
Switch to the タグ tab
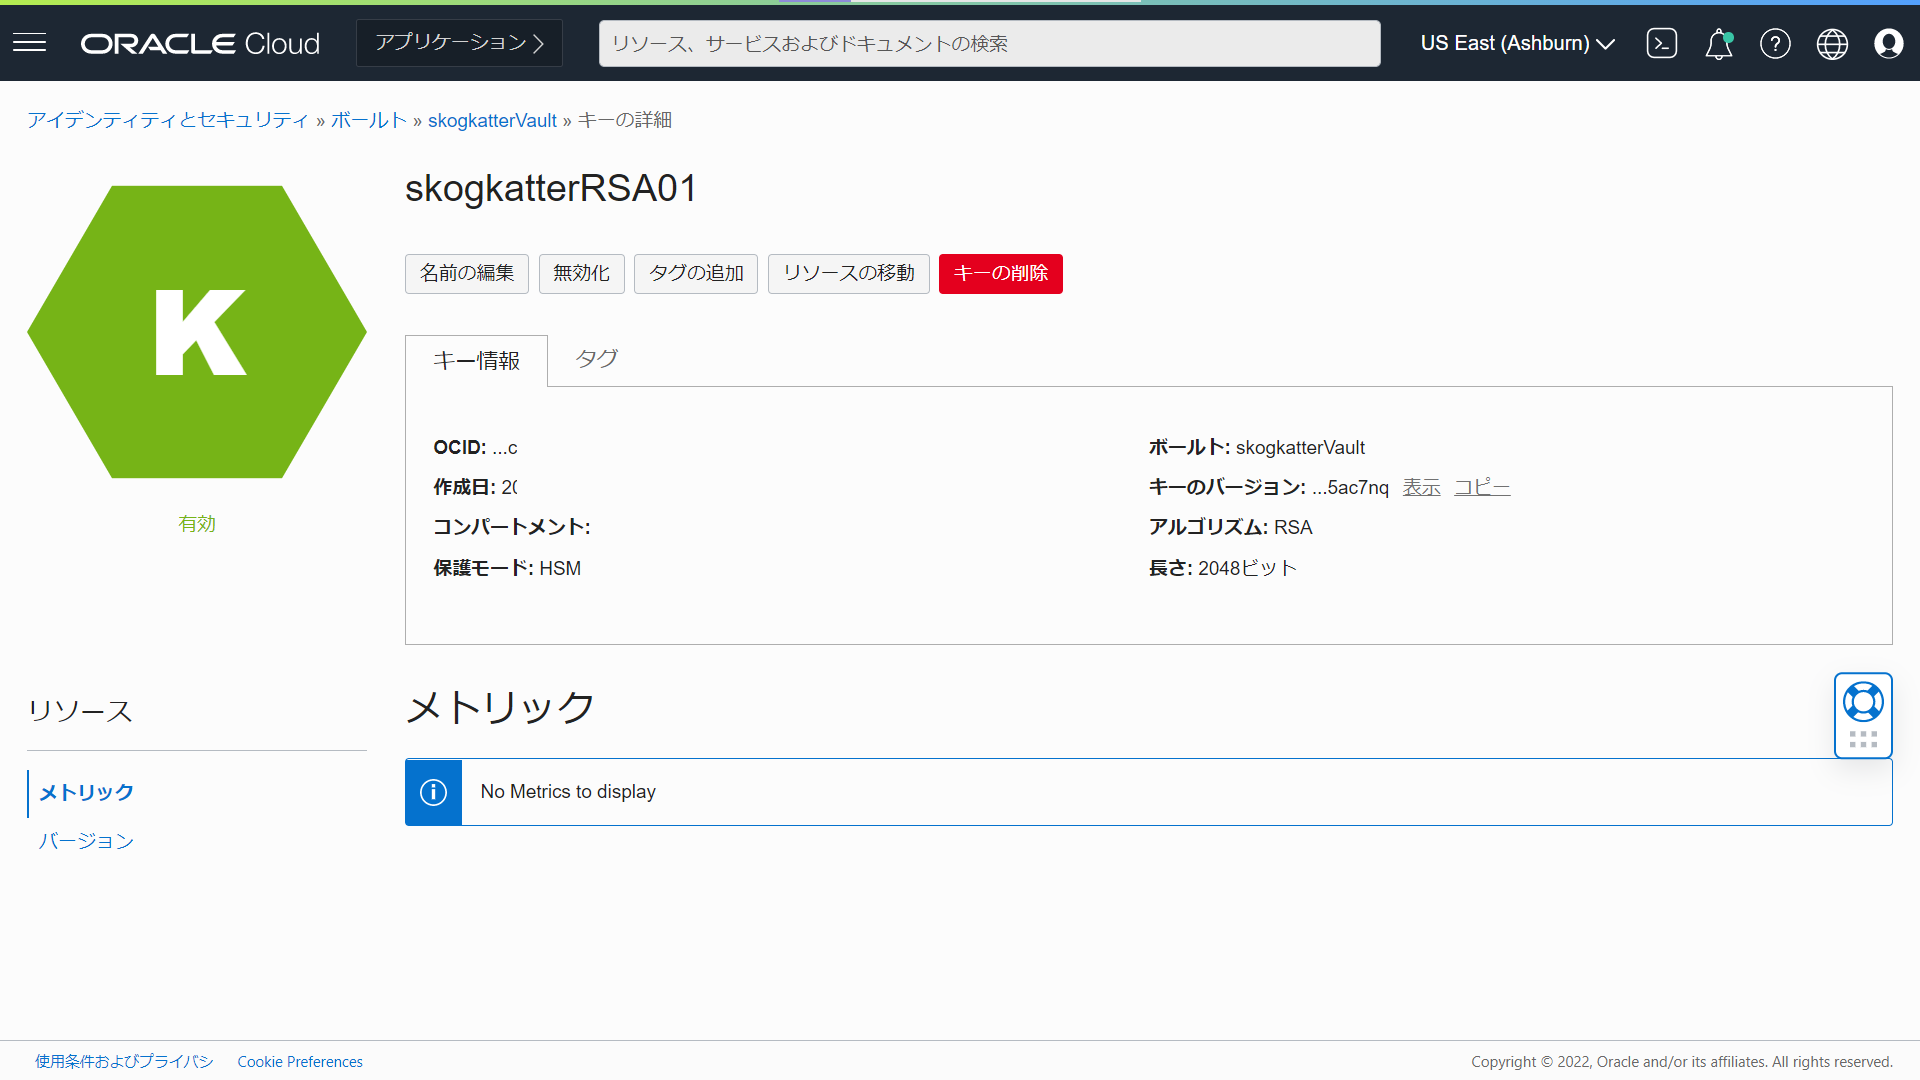point(596,359)
